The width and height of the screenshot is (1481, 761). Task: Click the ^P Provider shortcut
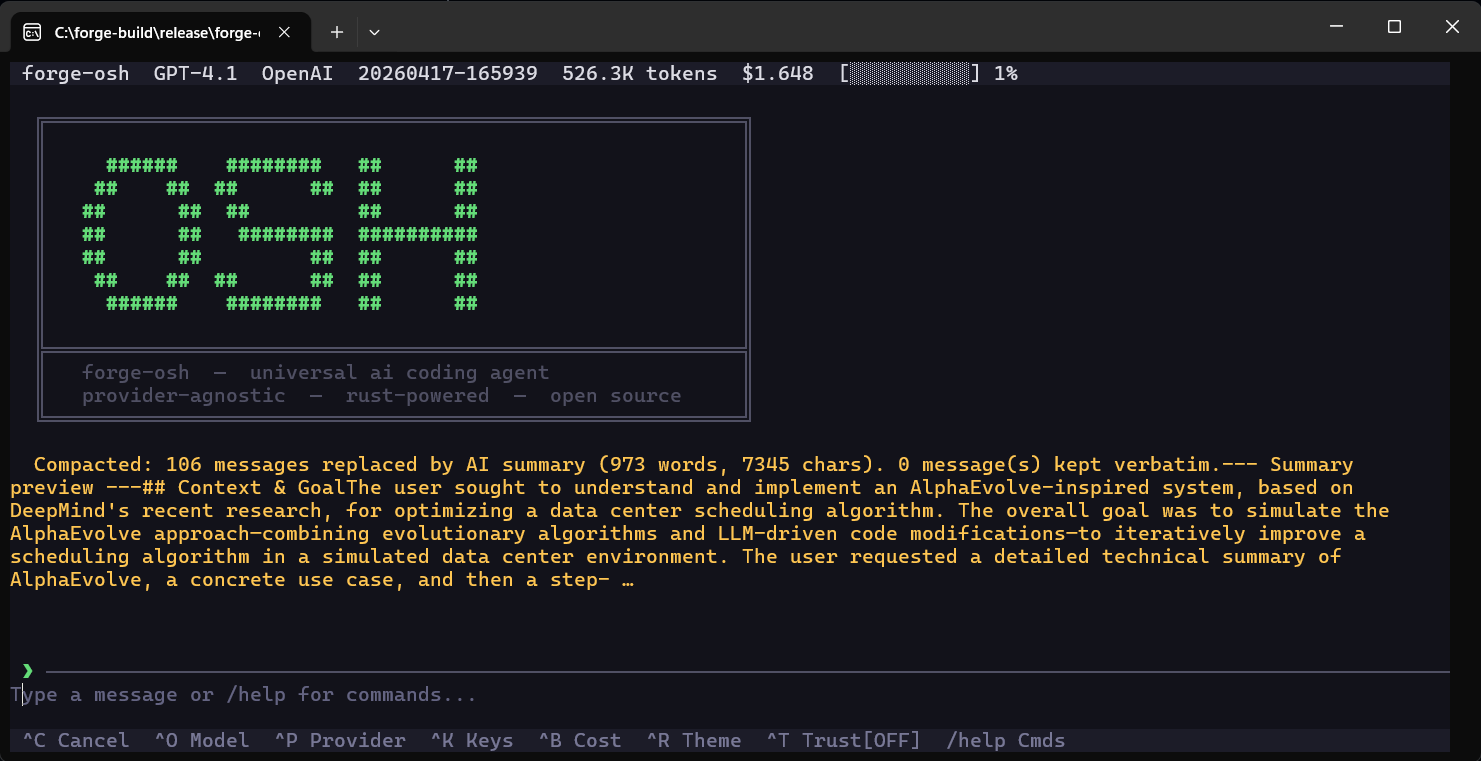coord(340,740)
